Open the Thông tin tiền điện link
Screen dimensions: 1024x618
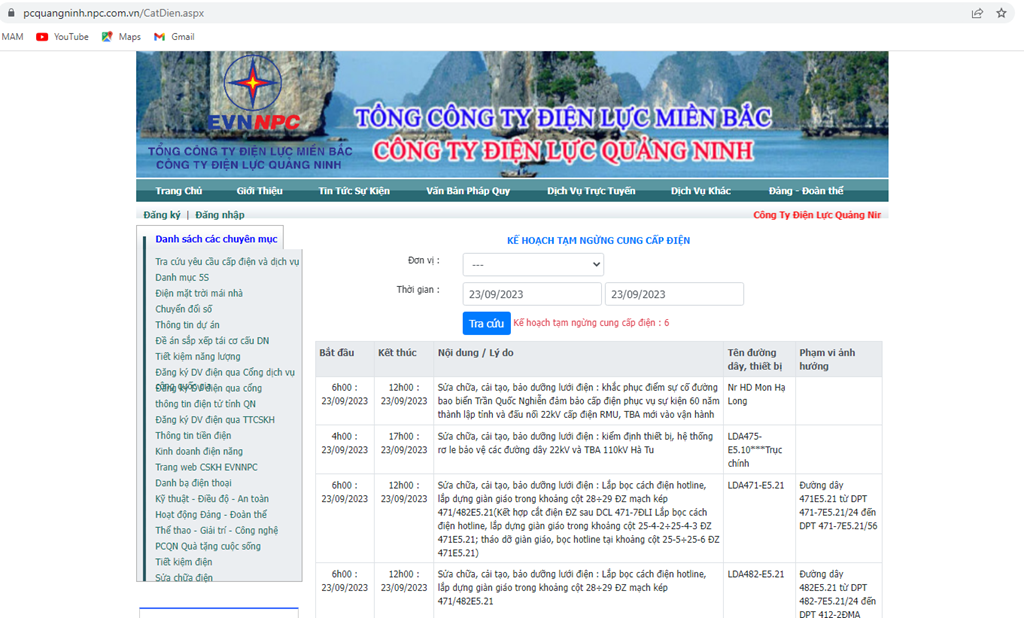(193, 435)
